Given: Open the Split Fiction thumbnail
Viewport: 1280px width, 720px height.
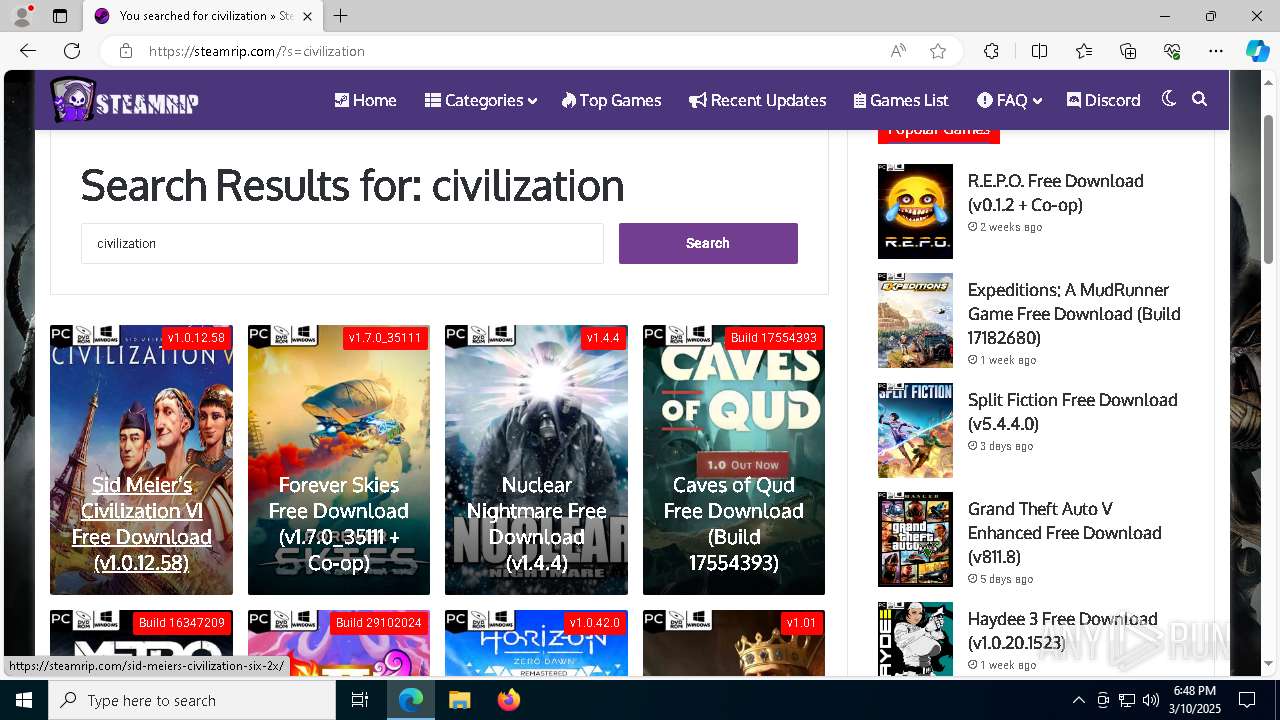Looking at the screenshot, I should (x=915, y=430).
